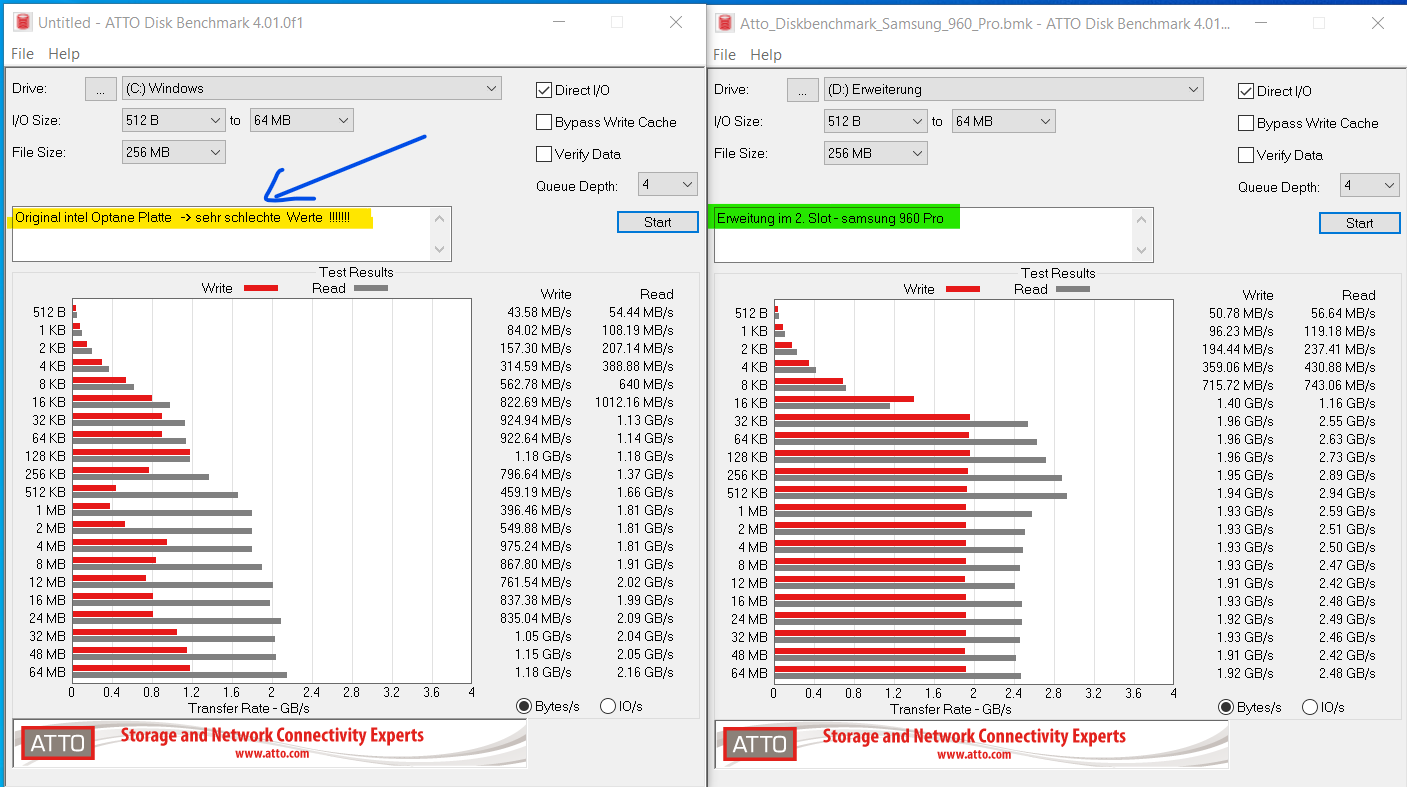Click the 715.72 MB/s write value in Samsung 960 Pro window
1407x787 pixels.
click(x=1238, y=385)
